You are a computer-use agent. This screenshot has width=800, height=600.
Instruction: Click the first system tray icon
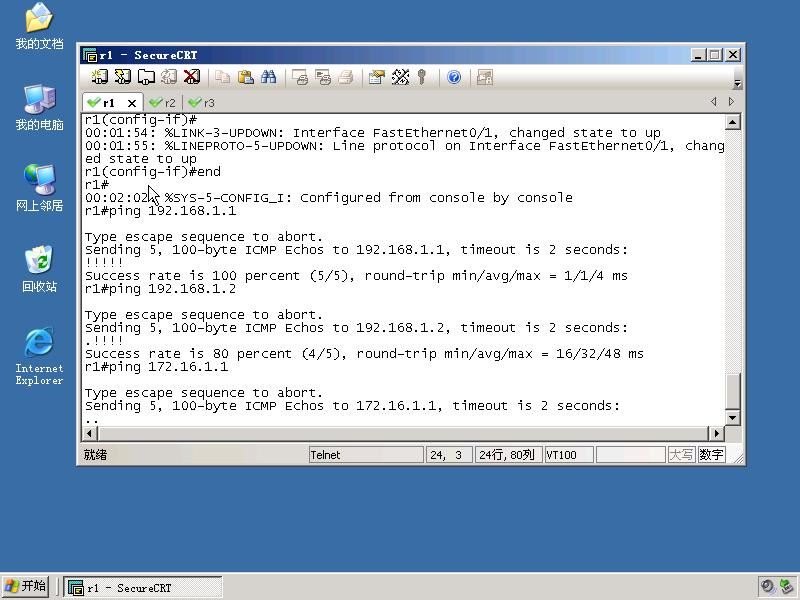pos(767,587)
